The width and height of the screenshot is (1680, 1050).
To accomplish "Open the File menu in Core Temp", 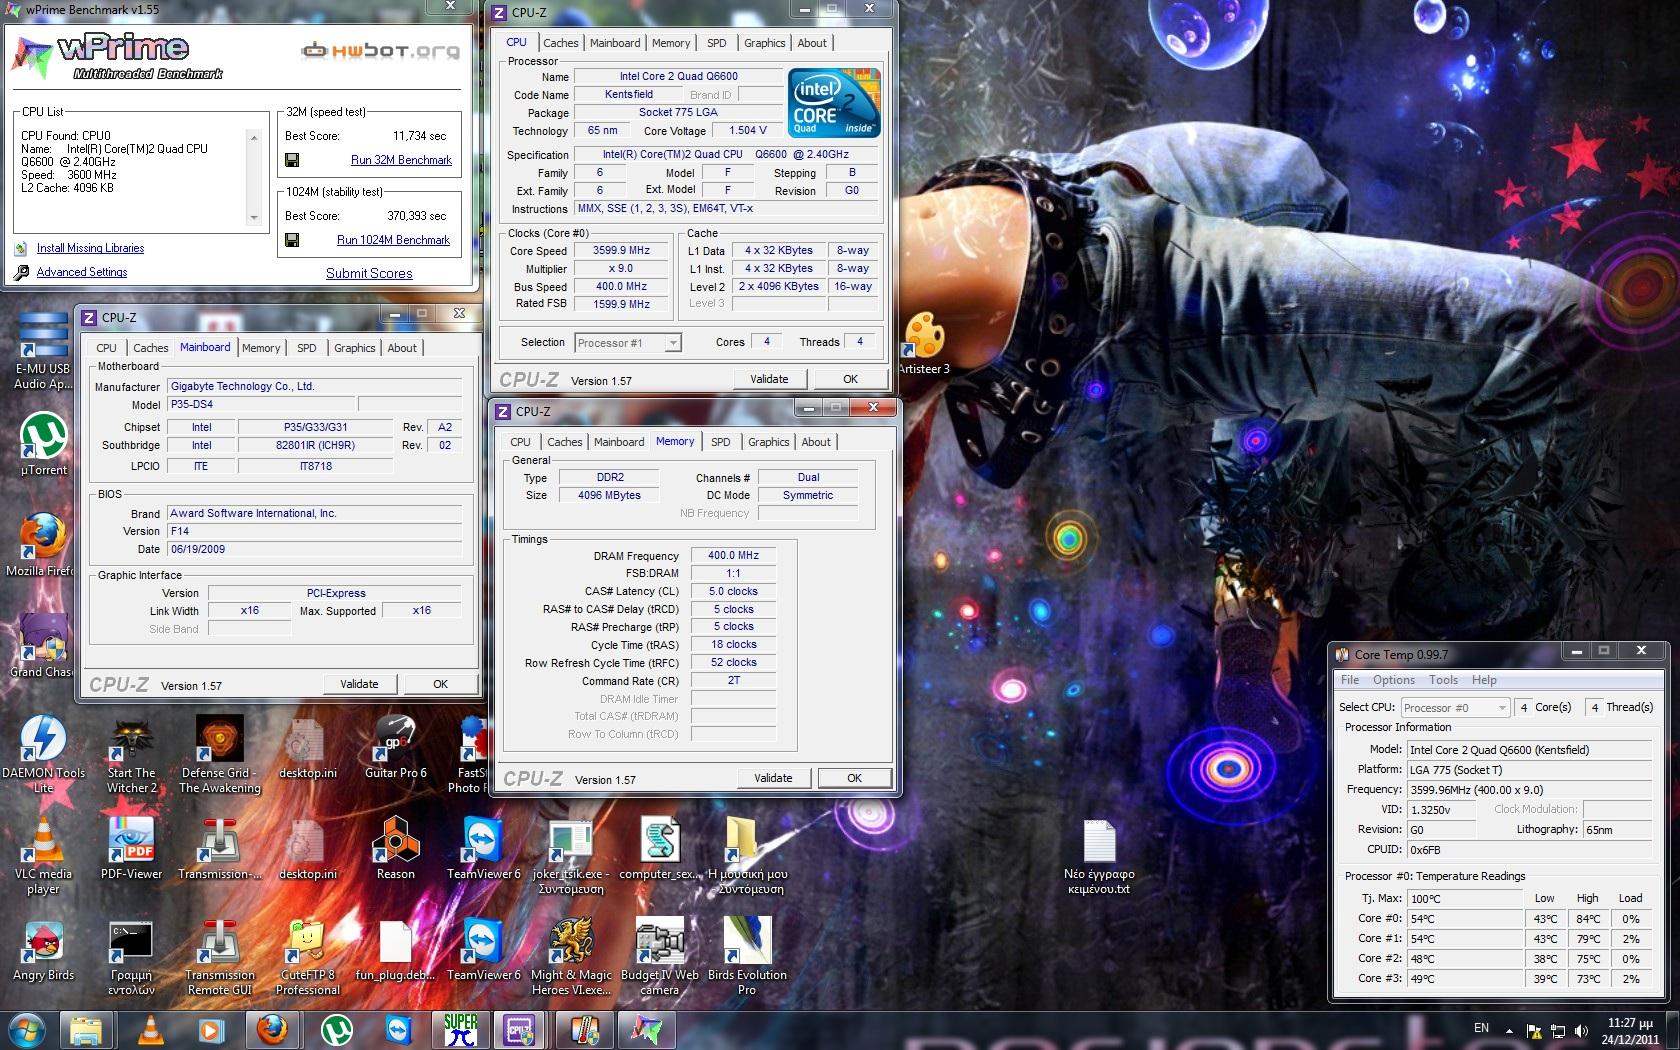I will pos(1350,680).
